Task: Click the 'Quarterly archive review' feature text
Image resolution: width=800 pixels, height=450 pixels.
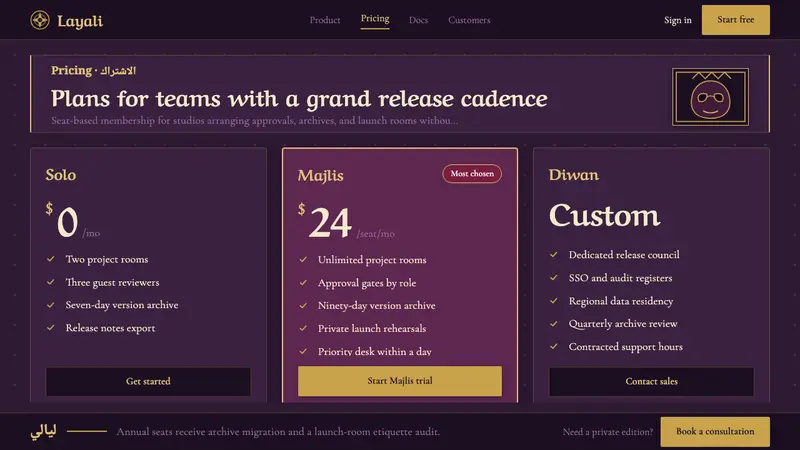Action: (x=623, y=323)
